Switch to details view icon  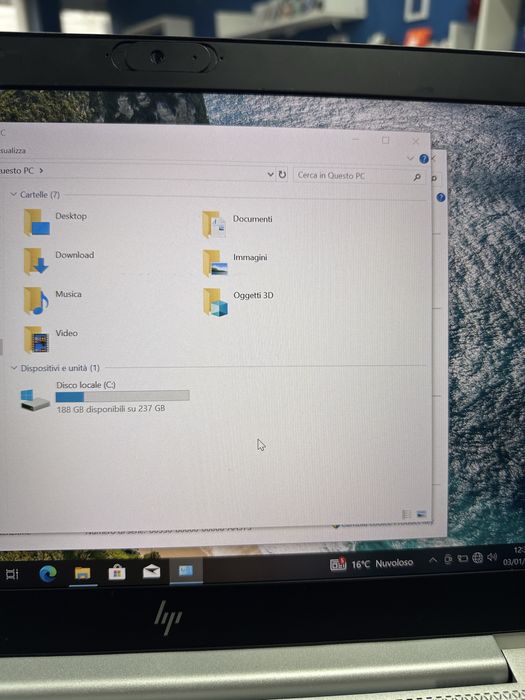pos(406,514)
